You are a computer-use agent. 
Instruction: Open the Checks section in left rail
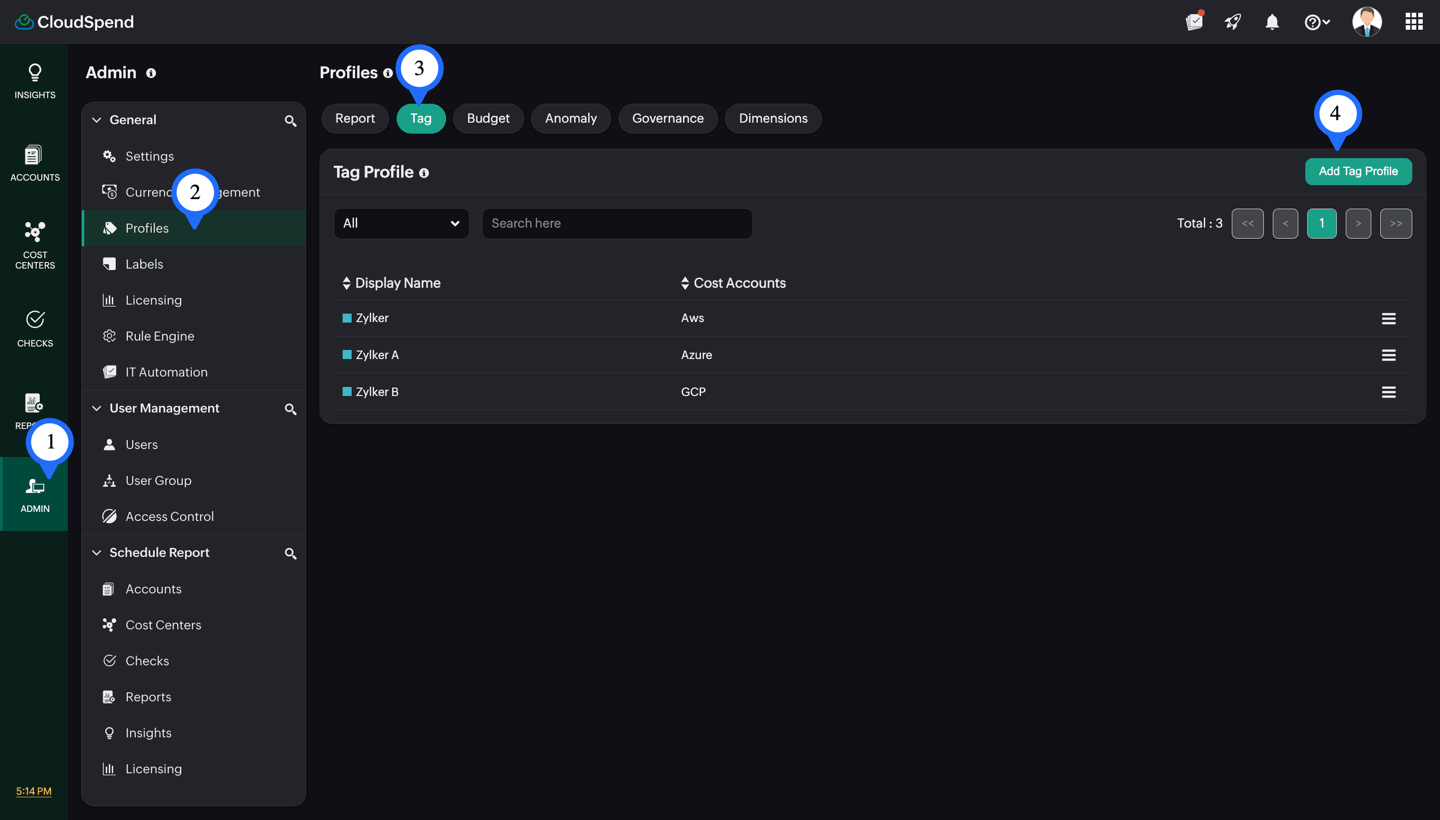point(35,329)
